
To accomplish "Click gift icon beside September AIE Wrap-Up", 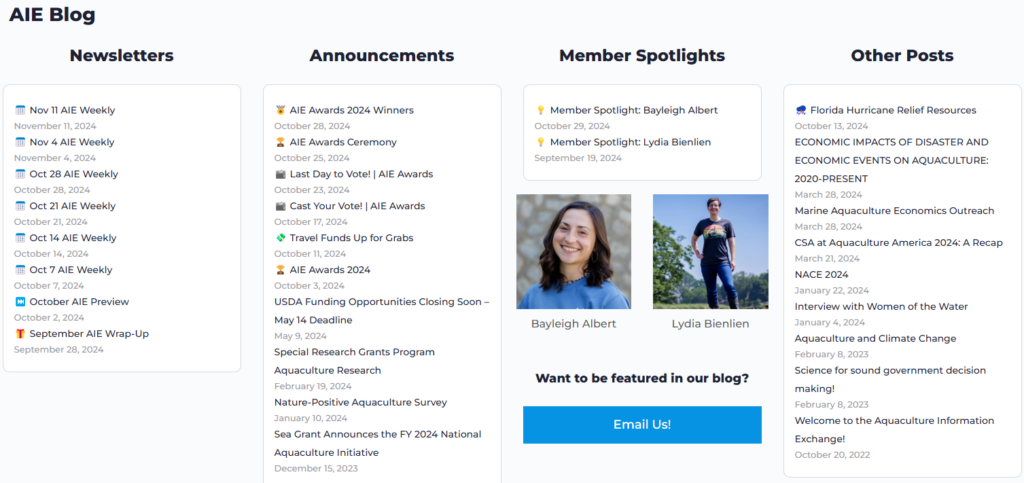I will [20, 334].
